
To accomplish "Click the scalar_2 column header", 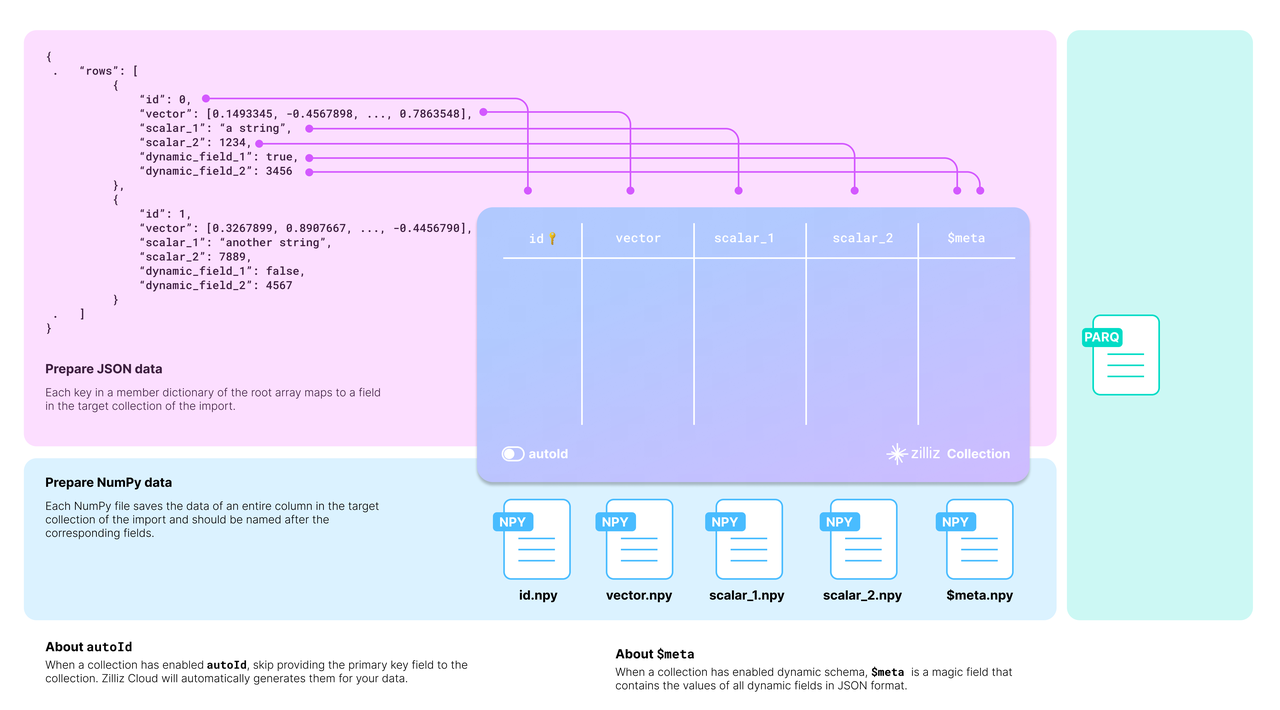I will coord(862,238).
